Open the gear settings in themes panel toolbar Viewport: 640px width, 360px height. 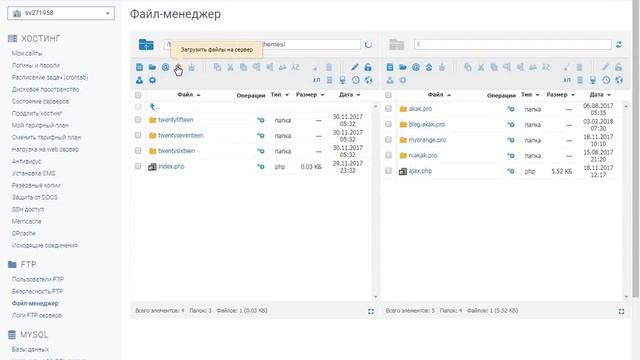(152, 80)
